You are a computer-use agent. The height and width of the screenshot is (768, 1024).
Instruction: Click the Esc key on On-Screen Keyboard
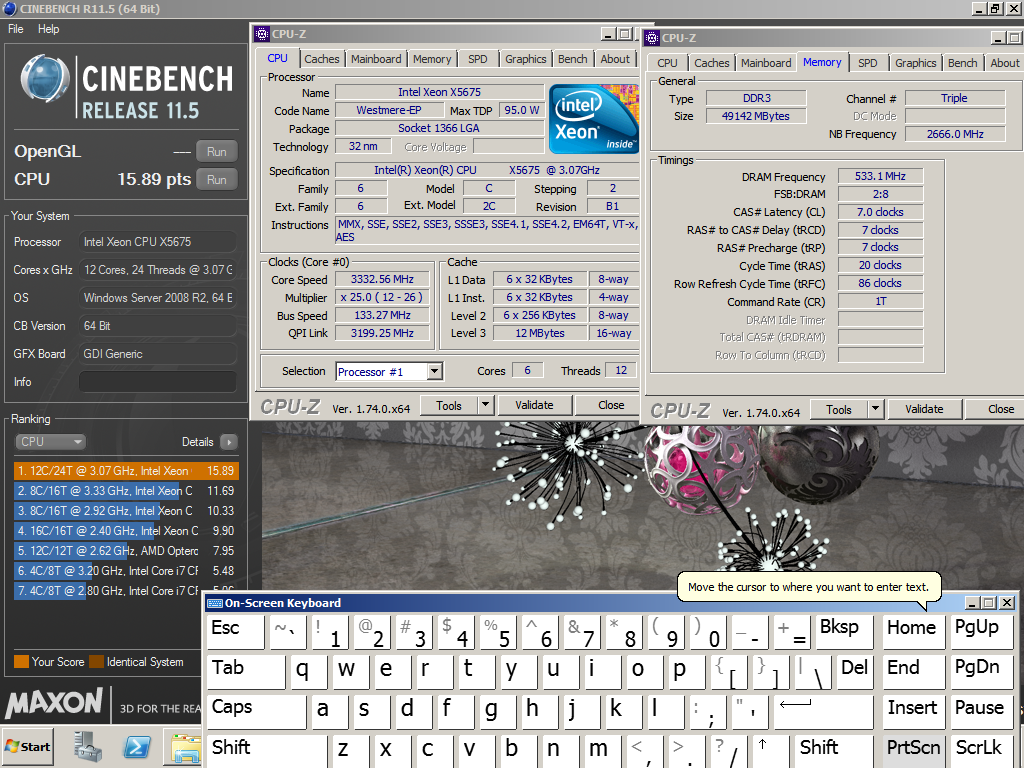point(235,632)
